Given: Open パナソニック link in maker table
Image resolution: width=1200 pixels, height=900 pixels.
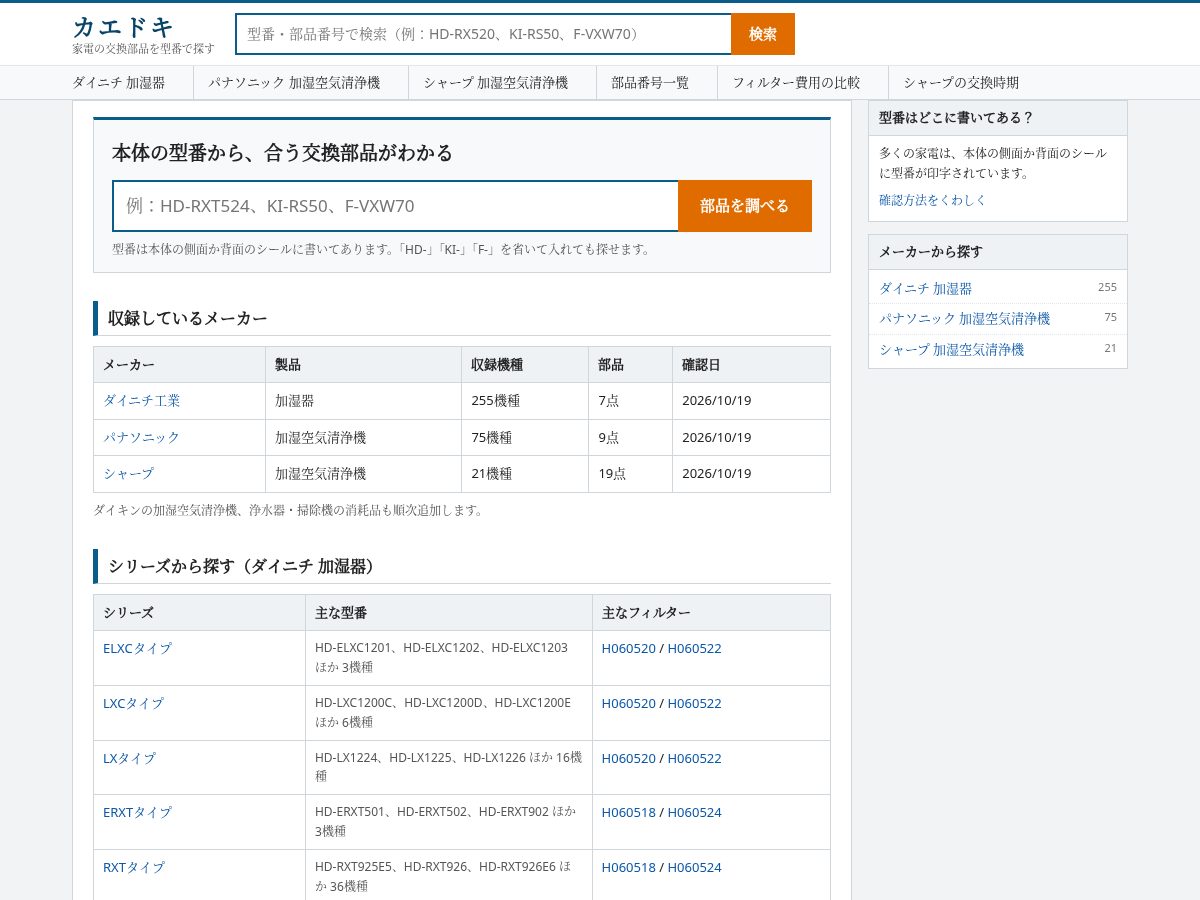Looking at the screenshot, I should [142, 437].
